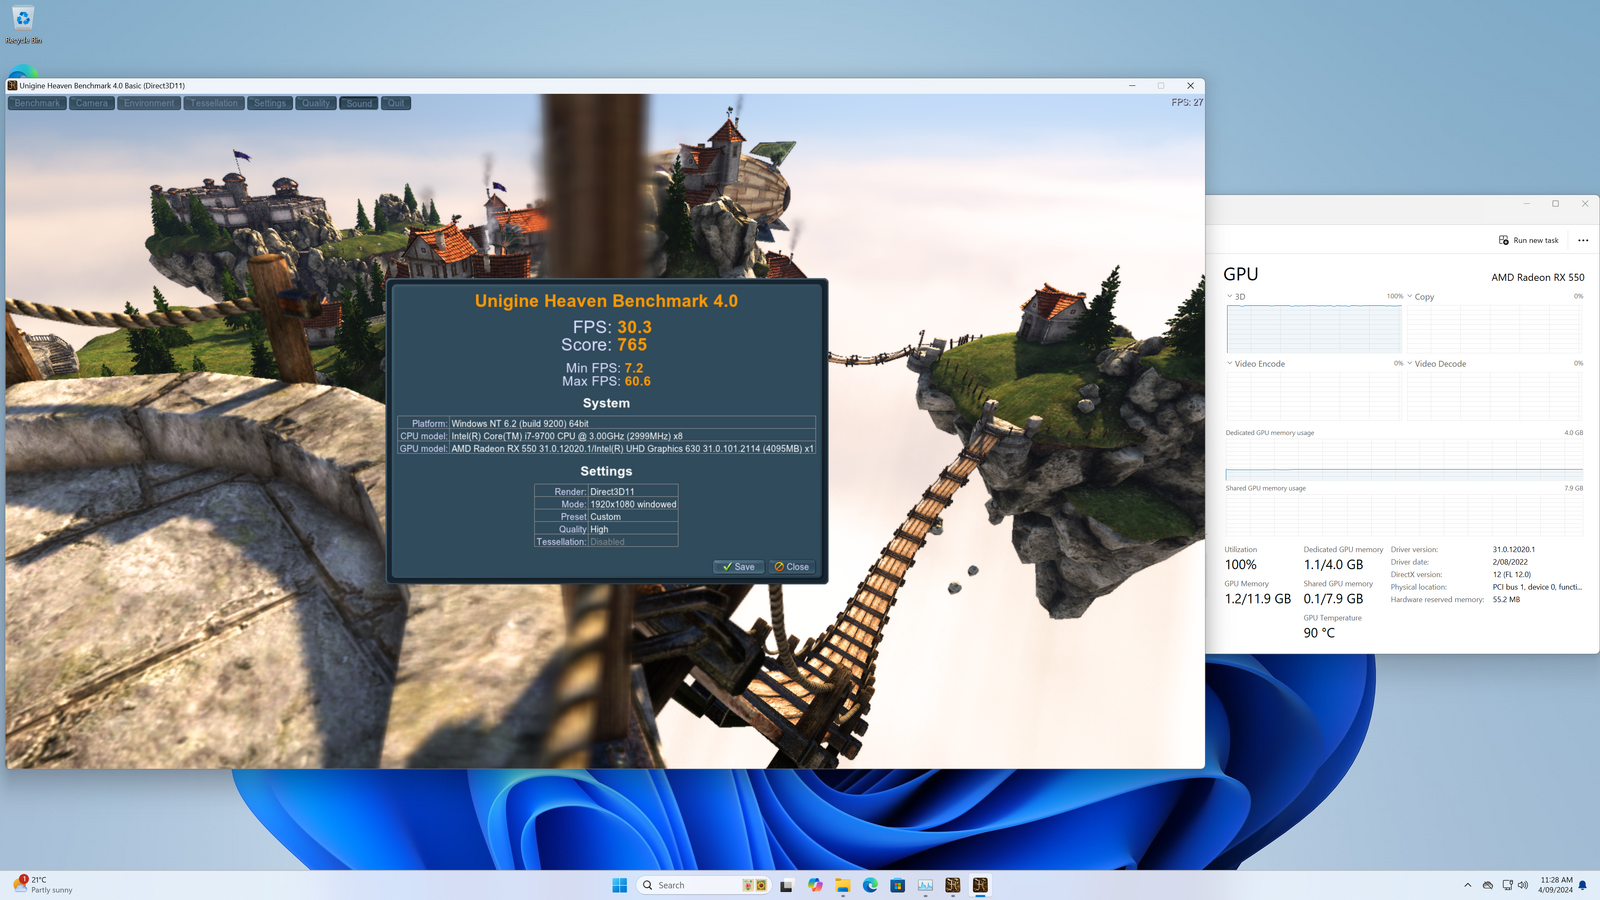
Task: Open the Environment menu in Heaven
Action: pyautogui.click(x=149, y=103)
